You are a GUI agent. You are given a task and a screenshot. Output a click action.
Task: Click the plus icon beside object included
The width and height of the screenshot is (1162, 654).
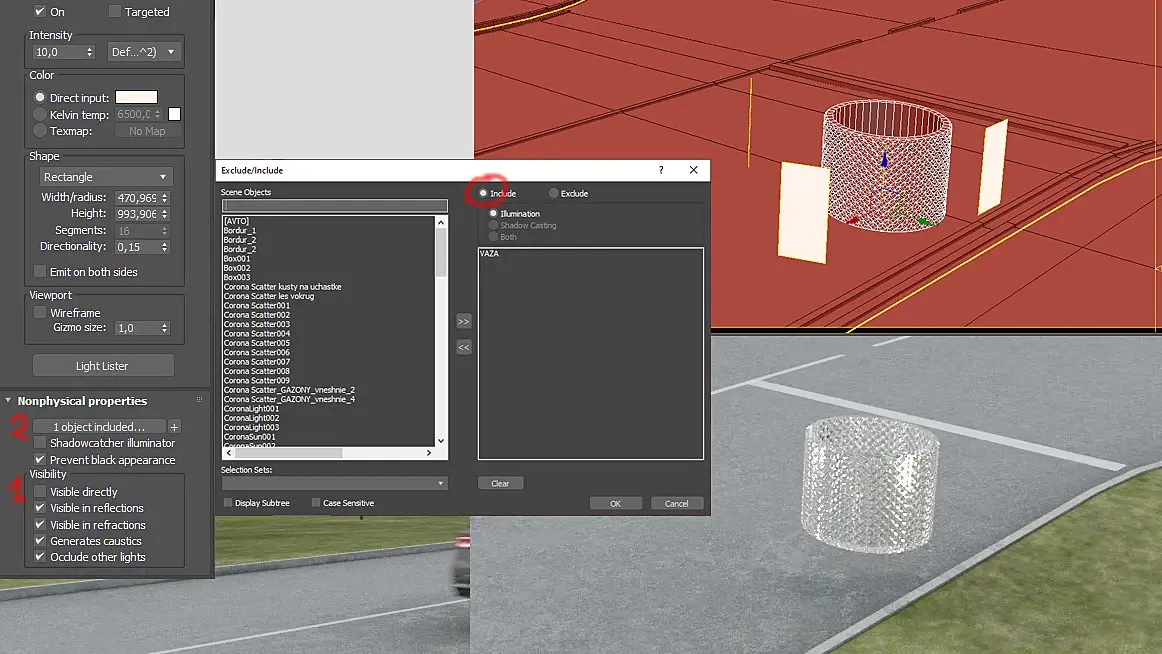174,427
